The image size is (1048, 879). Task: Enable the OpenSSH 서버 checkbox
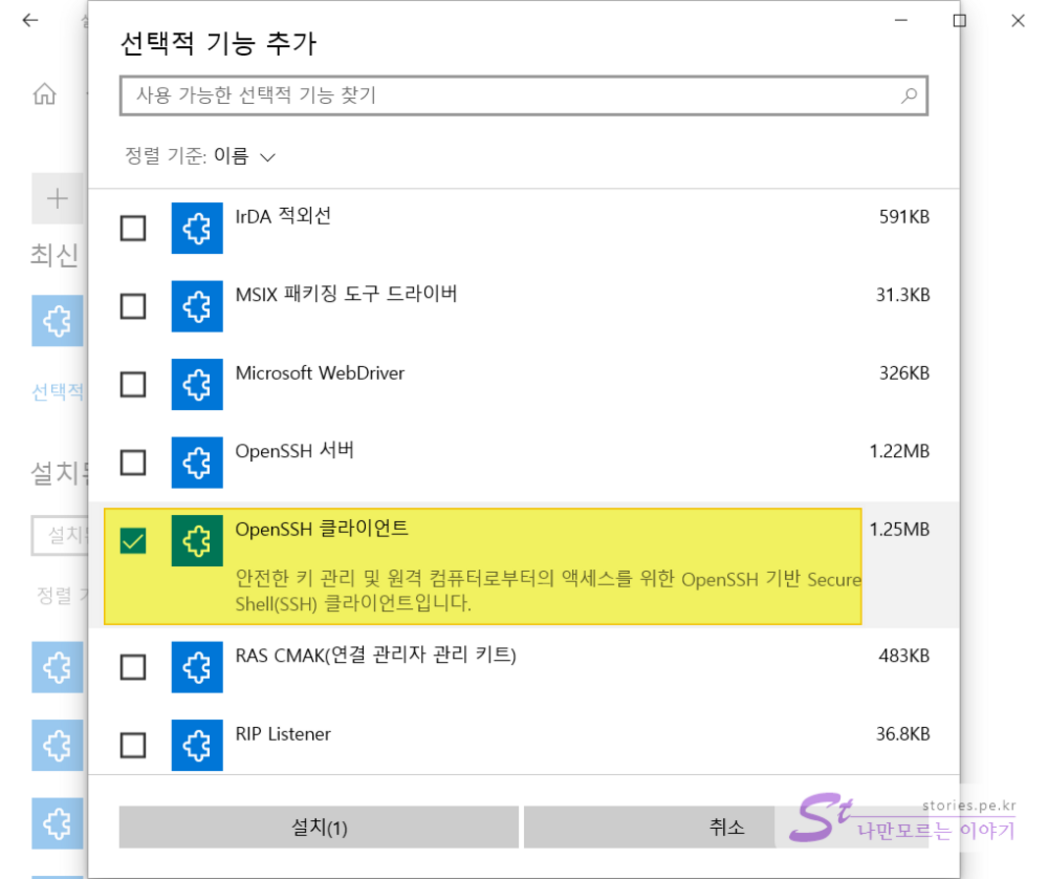click(x=133, y=462)
